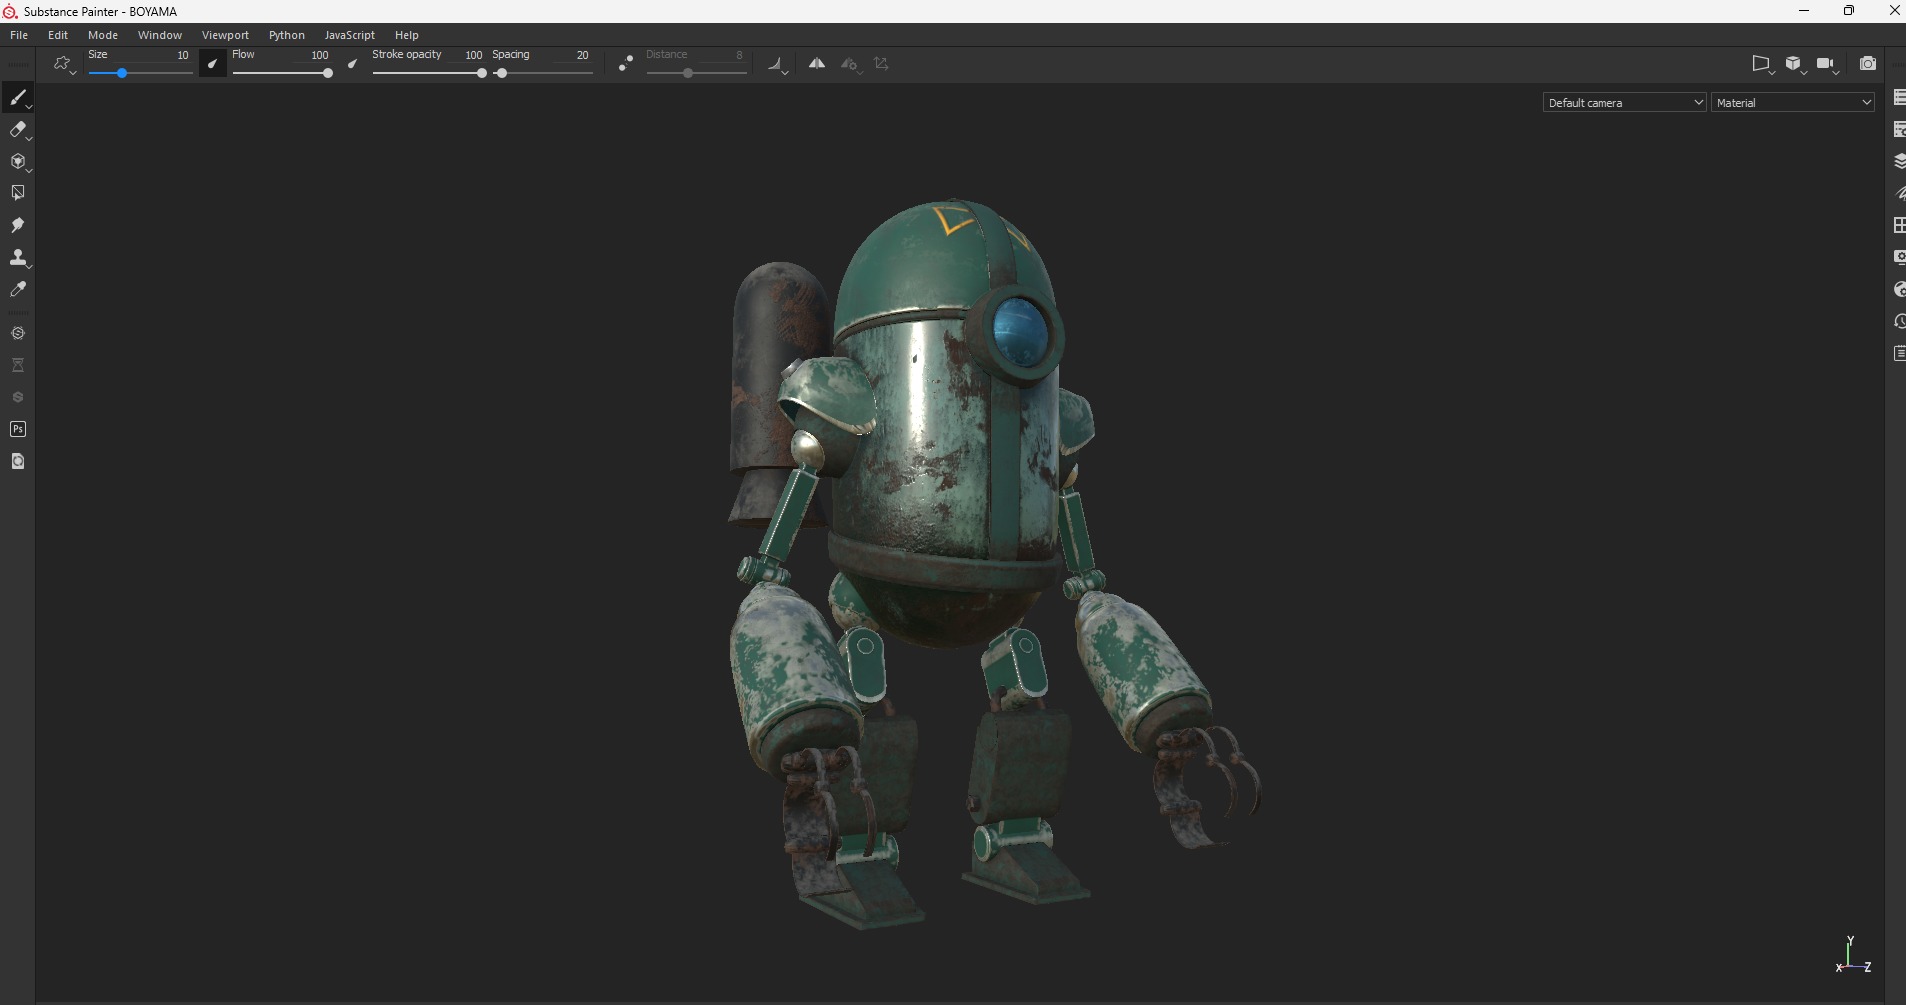Open the Mode menu
This screenshot has width=1906, height=1005.
103,35
